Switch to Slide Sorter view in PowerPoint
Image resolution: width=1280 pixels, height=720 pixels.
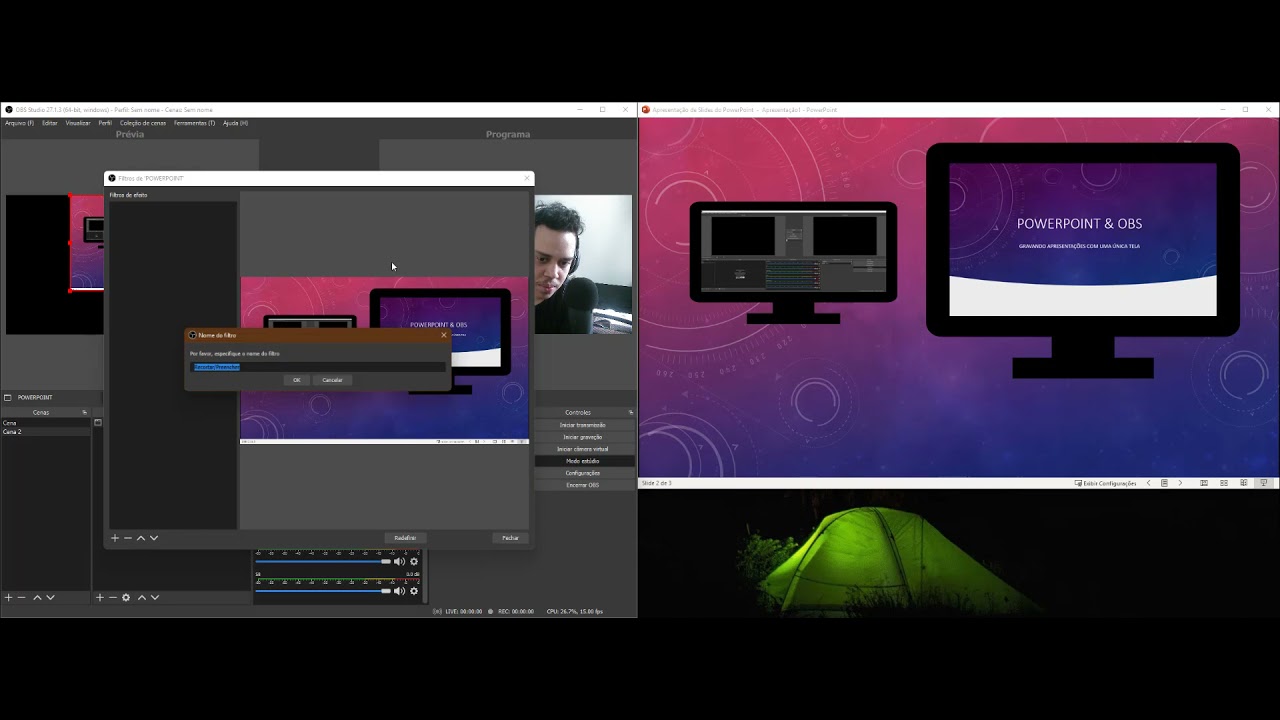[x=1224, y=483]
